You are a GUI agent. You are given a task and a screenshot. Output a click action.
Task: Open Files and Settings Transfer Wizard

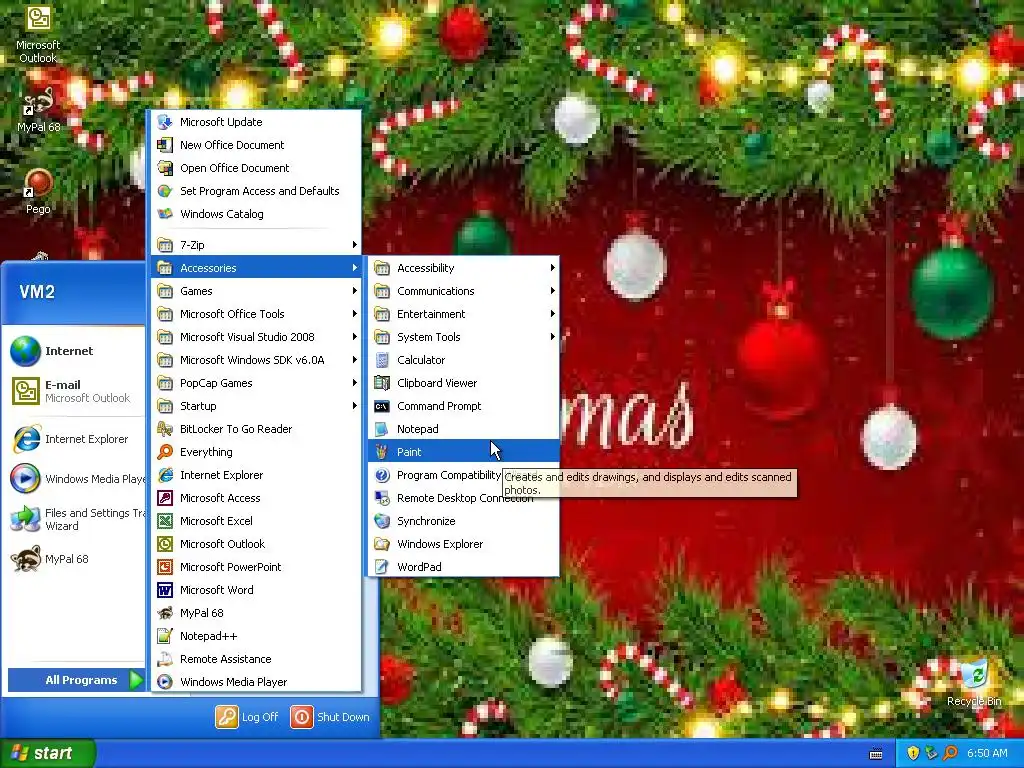pyautogui.click(x=75, y=519)
